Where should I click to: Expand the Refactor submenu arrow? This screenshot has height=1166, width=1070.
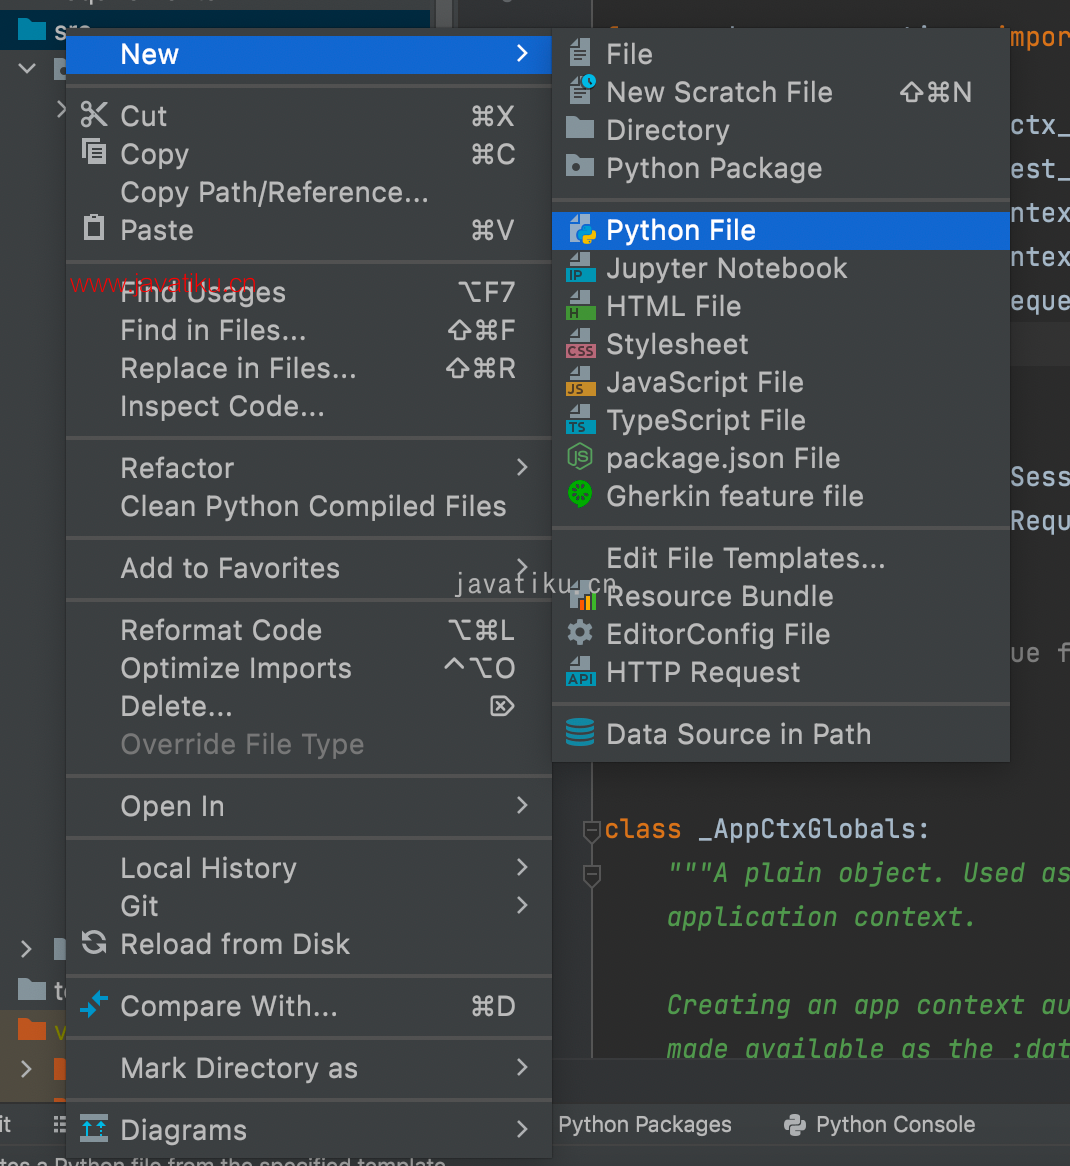tap(522, 468)
